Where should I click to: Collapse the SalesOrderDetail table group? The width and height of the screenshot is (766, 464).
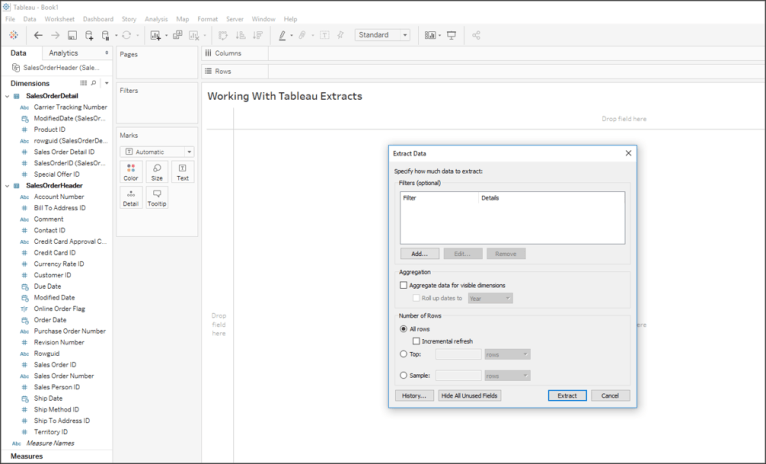6,95
